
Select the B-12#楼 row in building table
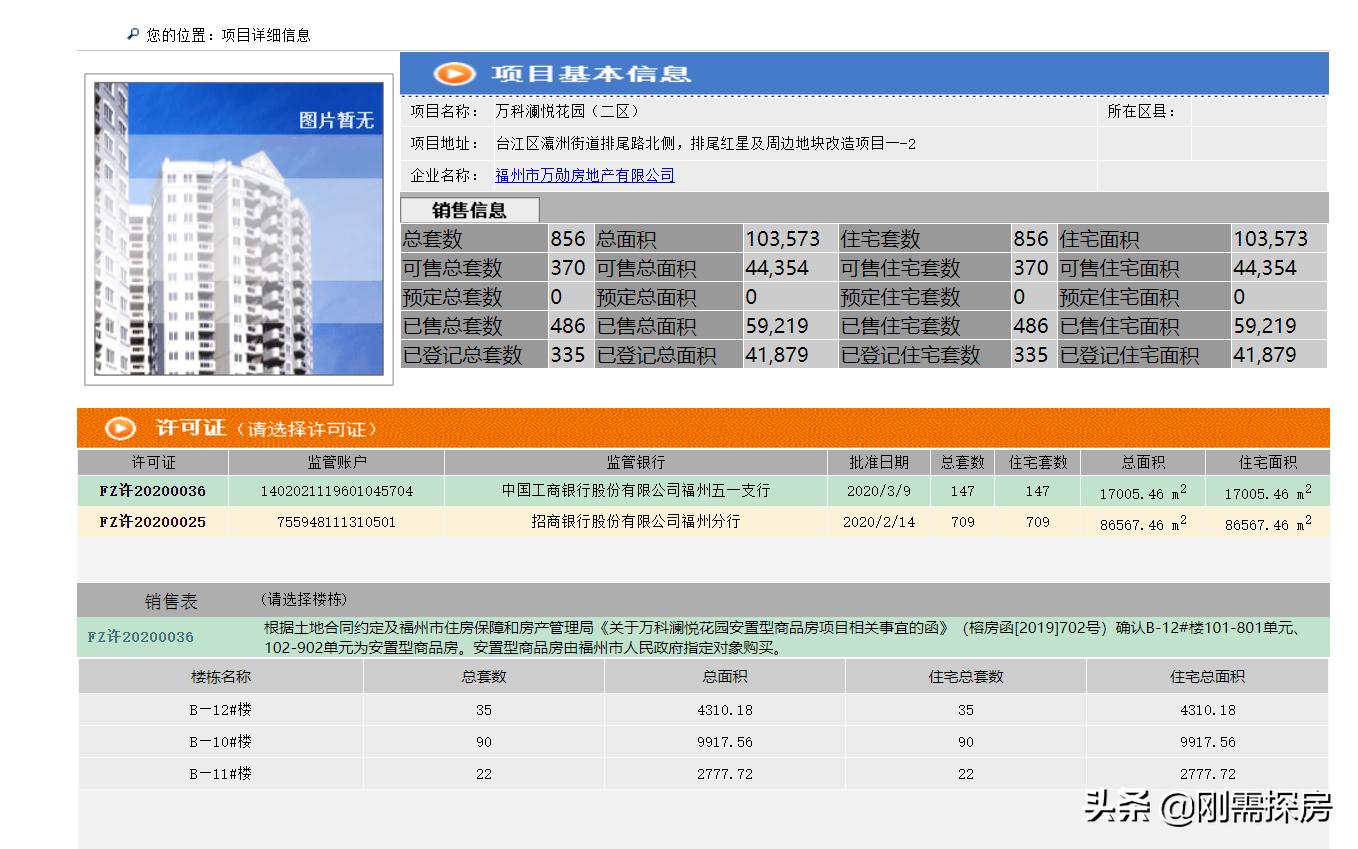pyautogui.click(x=220, y=710)
